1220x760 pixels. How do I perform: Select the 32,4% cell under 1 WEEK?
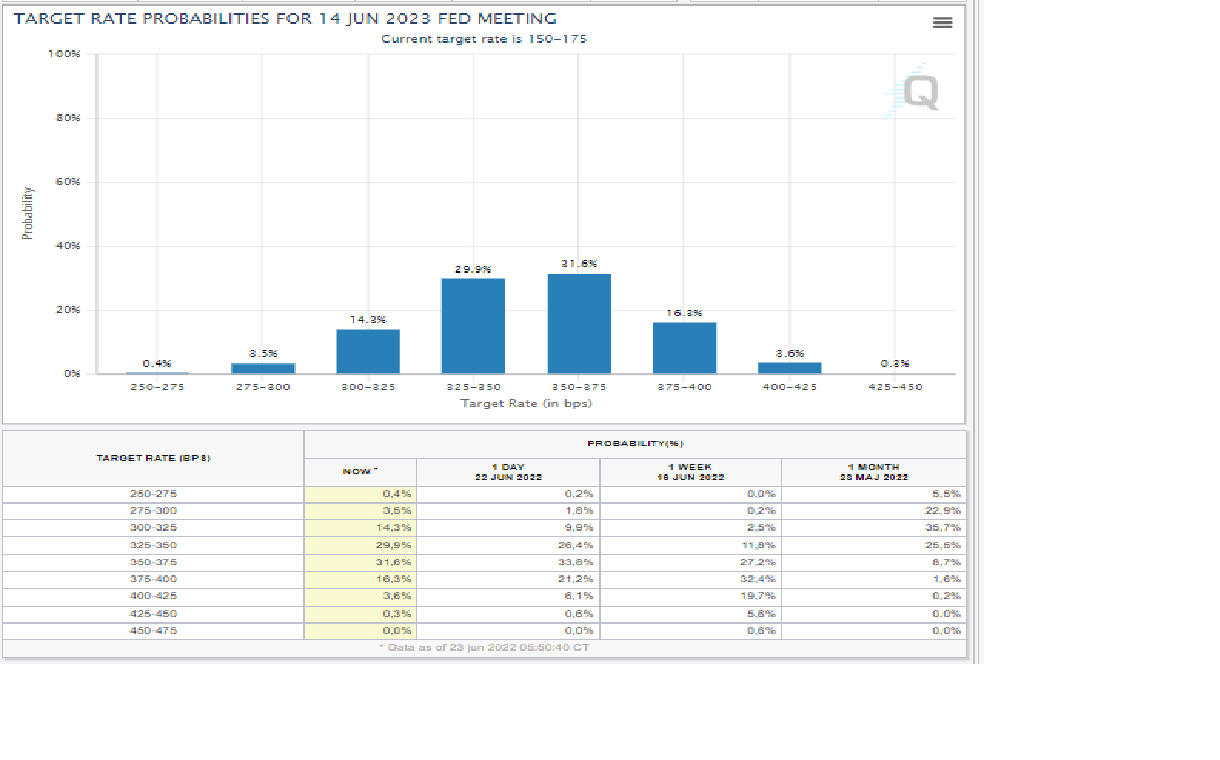690,579
